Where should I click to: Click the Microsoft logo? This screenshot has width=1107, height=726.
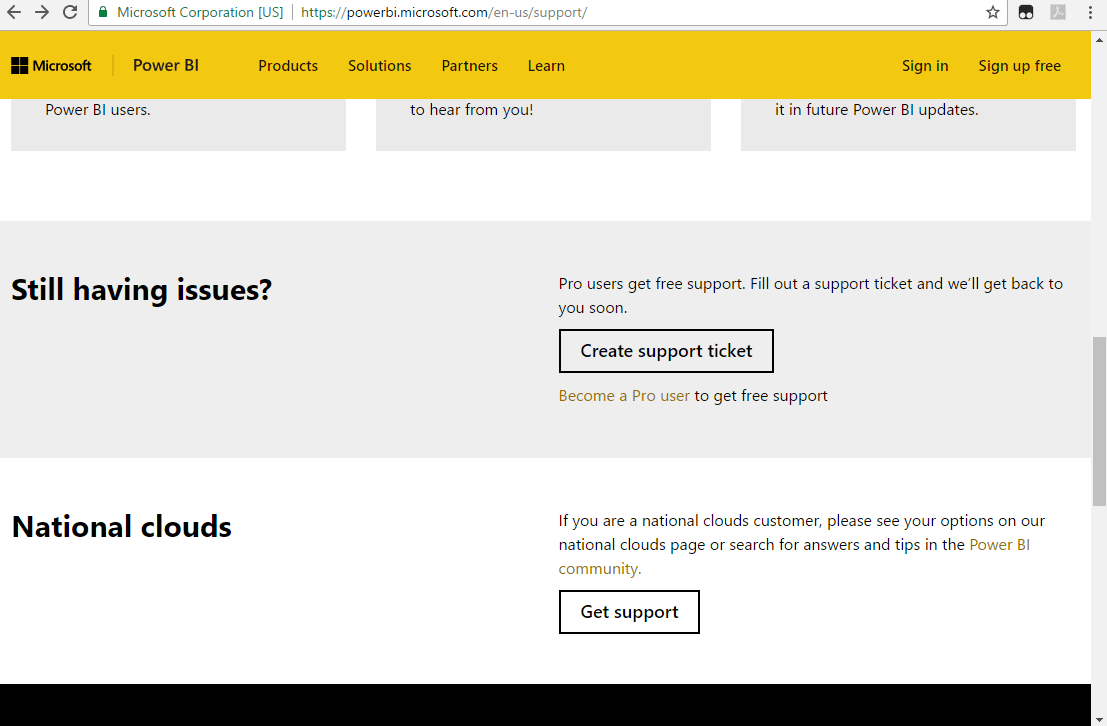52,66
